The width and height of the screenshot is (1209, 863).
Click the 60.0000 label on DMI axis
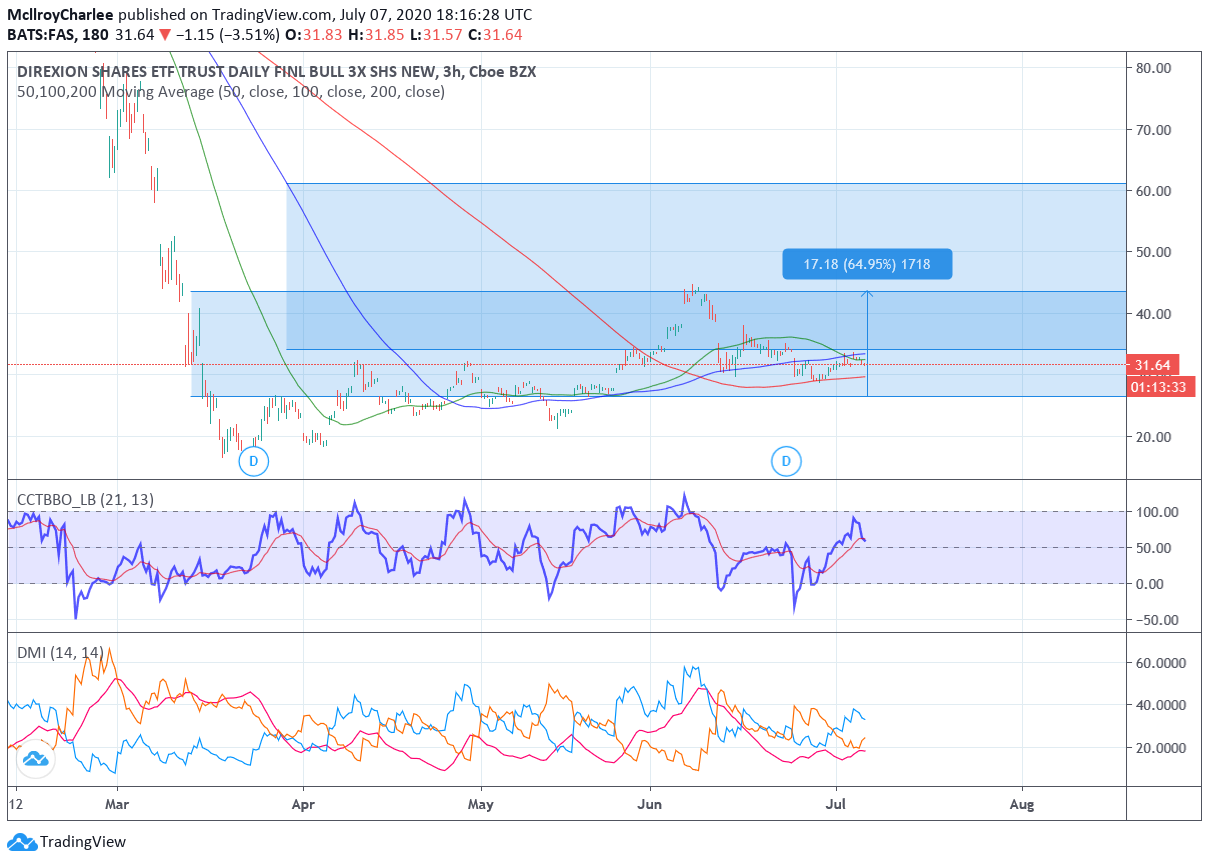pos(1160,663)
